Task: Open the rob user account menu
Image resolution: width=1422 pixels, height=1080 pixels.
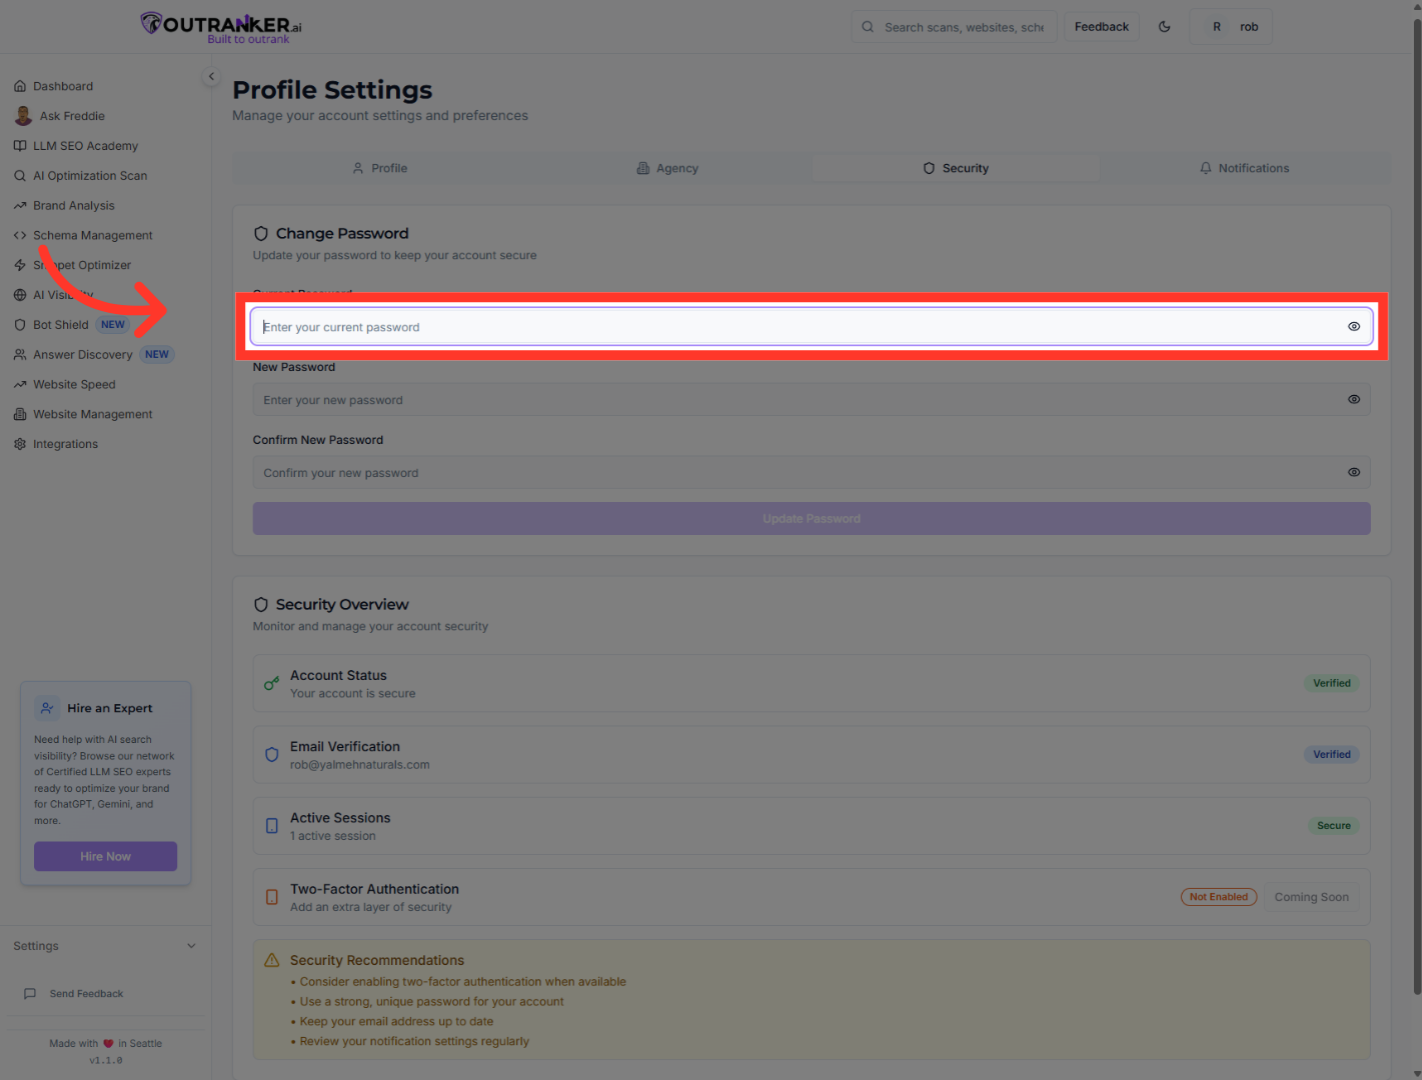Action: click(1231, 27)
